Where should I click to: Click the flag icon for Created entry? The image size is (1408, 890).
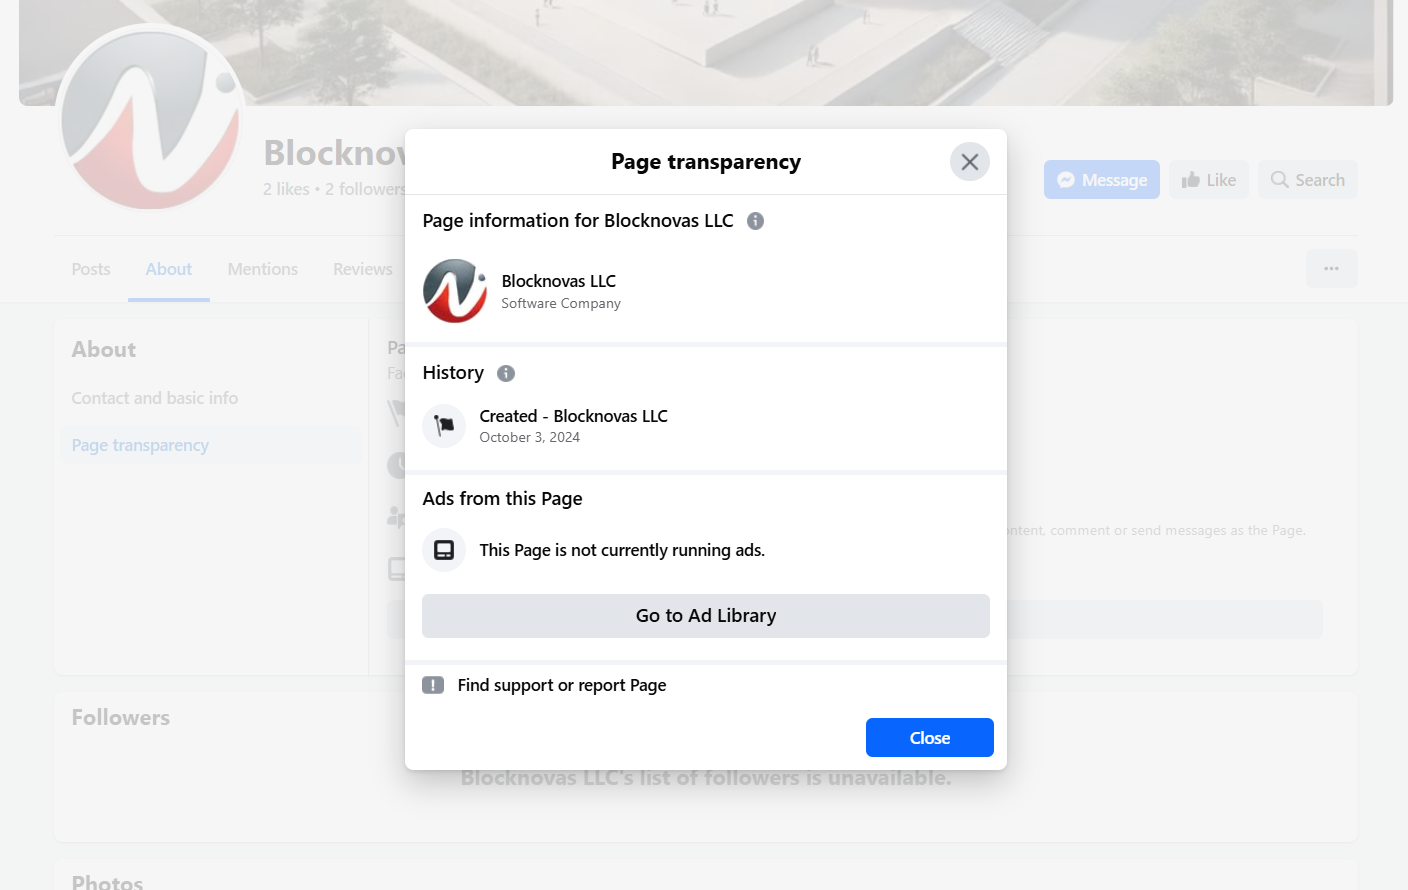pos(444,426)
